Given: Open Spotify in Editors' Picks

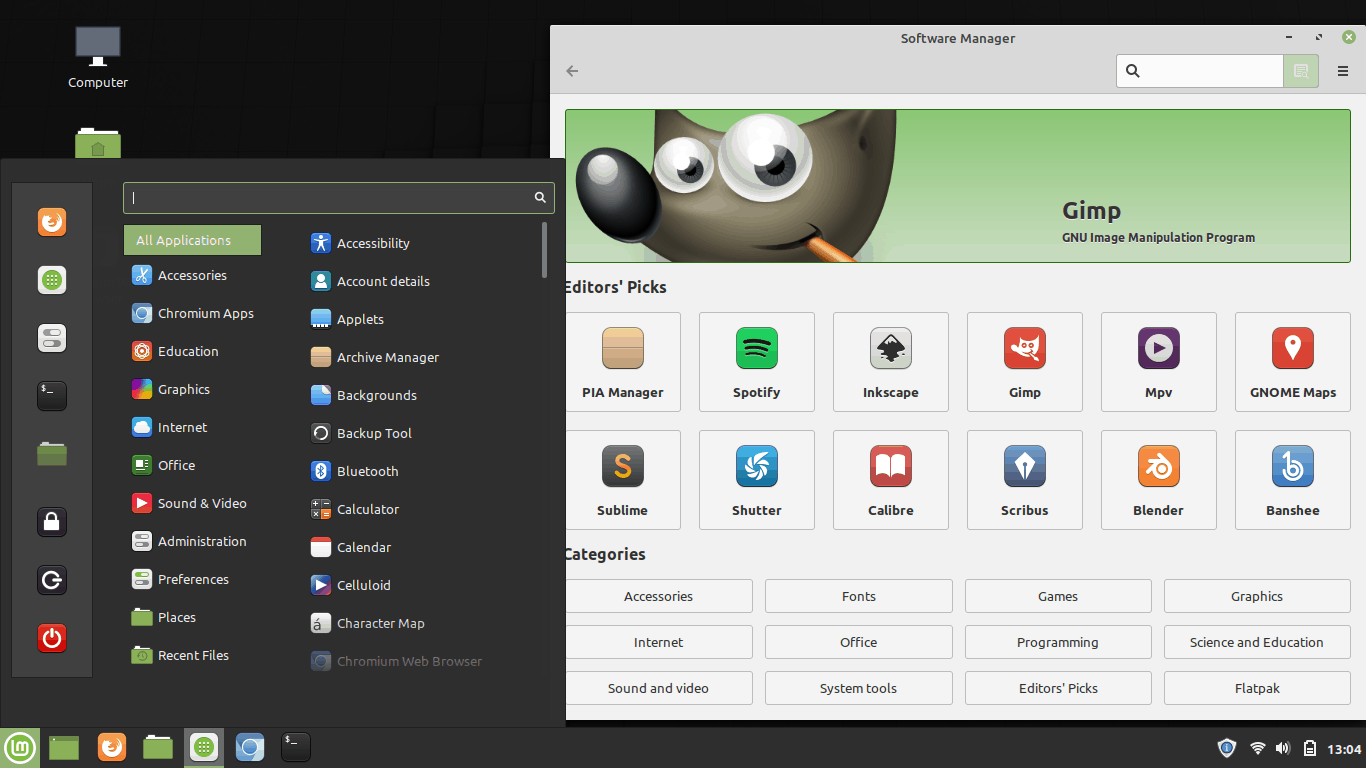Looking at the screenshot, I should tap(757, 362).
